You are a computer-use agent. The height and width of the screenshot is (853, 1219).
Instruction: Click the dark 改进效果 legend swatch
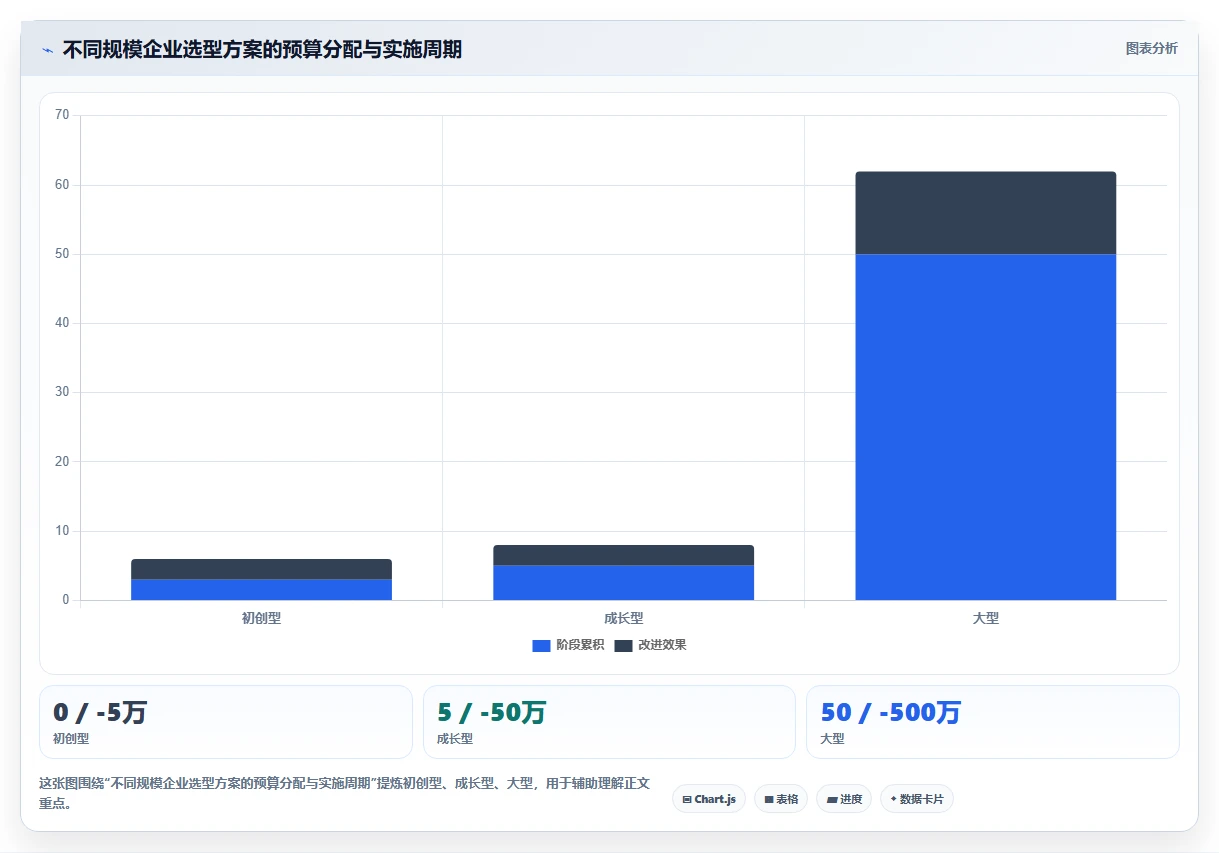623,645
